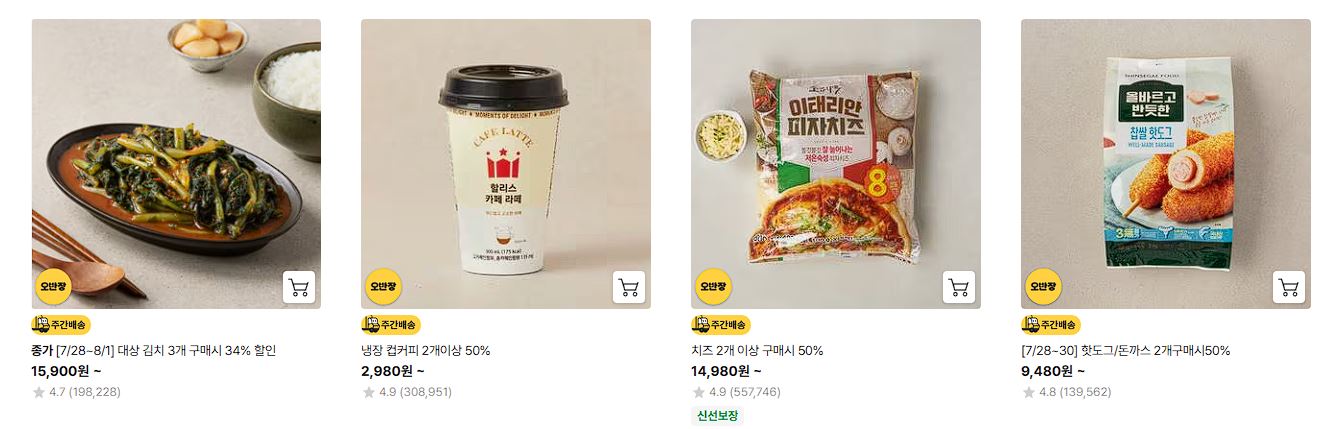
Task: Open the 냉장 컵커피 2개이상 50% title link
Action: tap(426, 351)
